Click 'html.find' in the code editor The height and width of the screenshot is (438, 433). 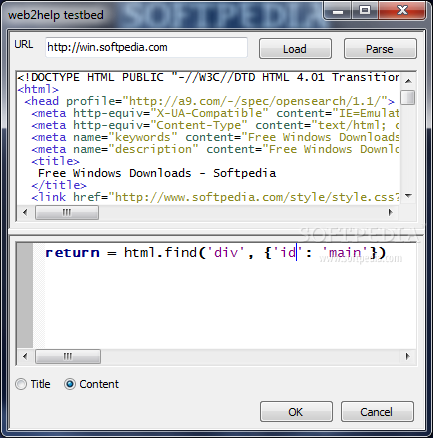(160, 252)
